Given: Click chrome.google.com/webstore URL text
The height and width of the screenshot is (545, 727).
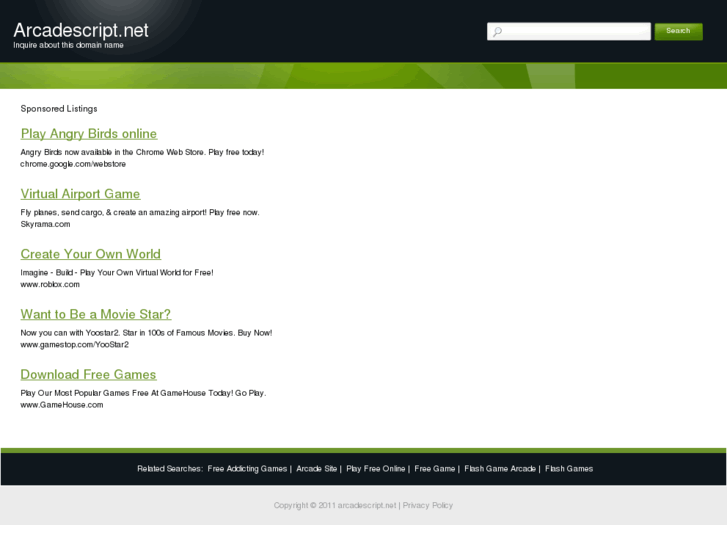Looking at the screenshot, I should pyautogui.click(x=73, y=164).
